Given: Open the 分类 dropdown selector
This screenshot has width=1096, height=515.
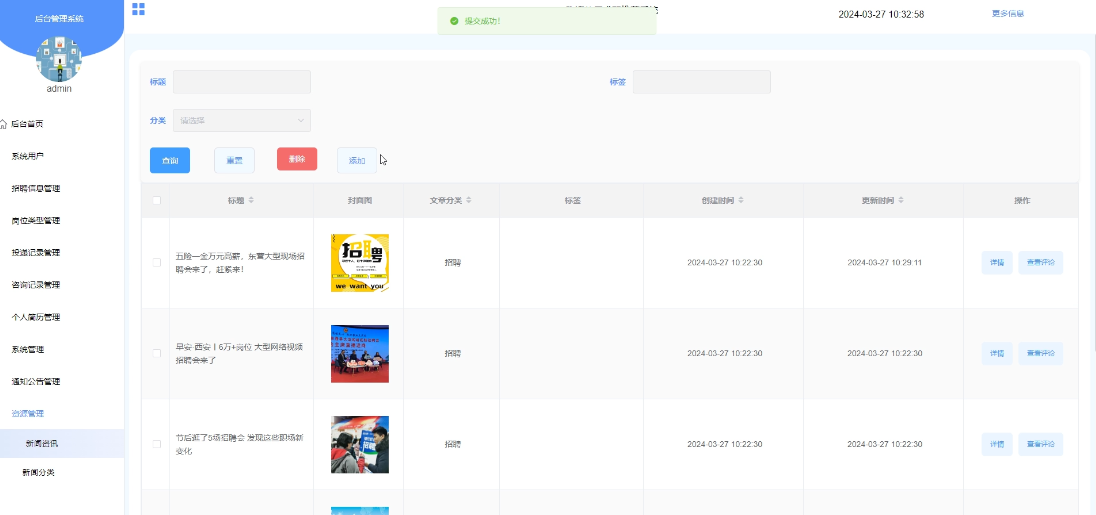Looking at the screenshot, I should [x=242, y=120].
